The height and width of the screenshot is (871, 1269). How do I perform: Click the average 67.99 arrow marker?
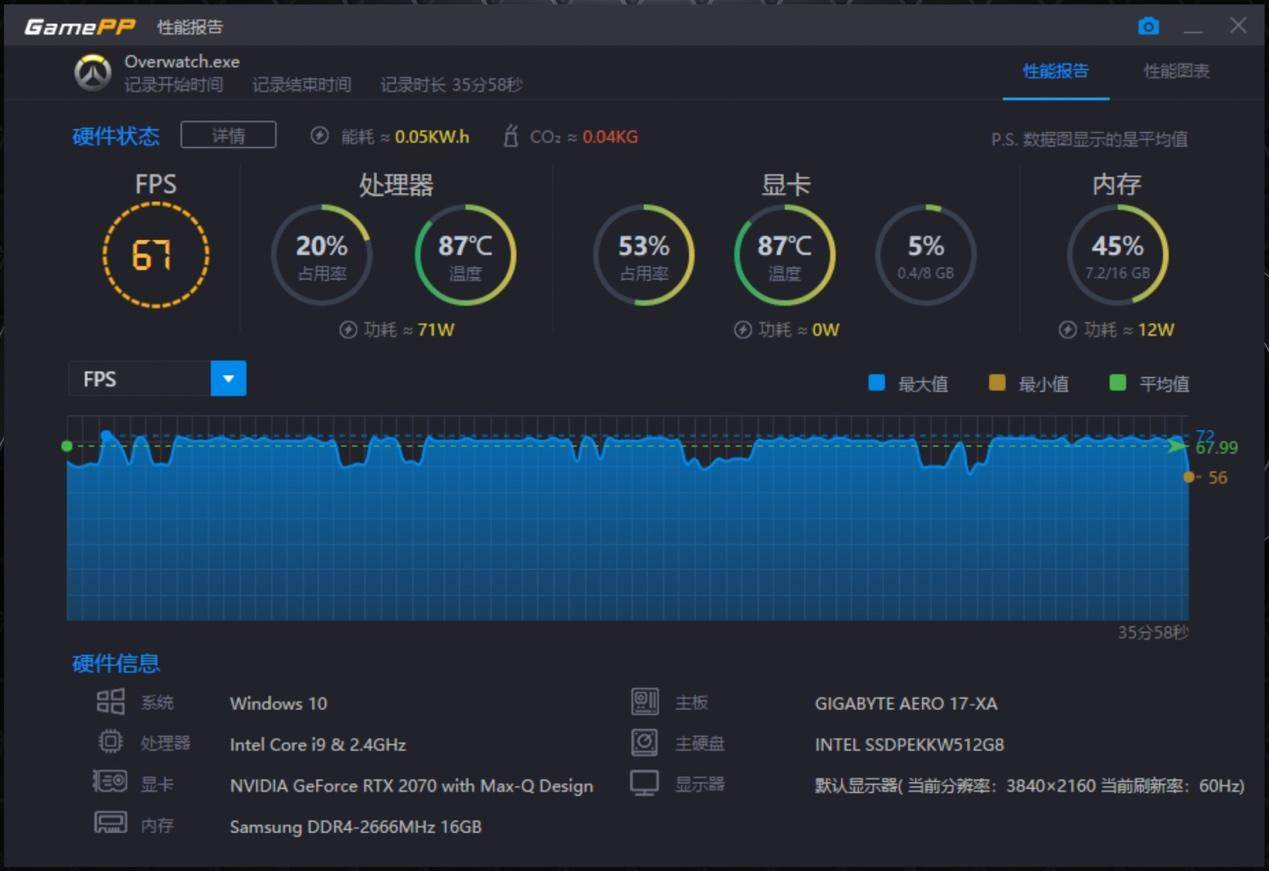(x=1179, y=446)
